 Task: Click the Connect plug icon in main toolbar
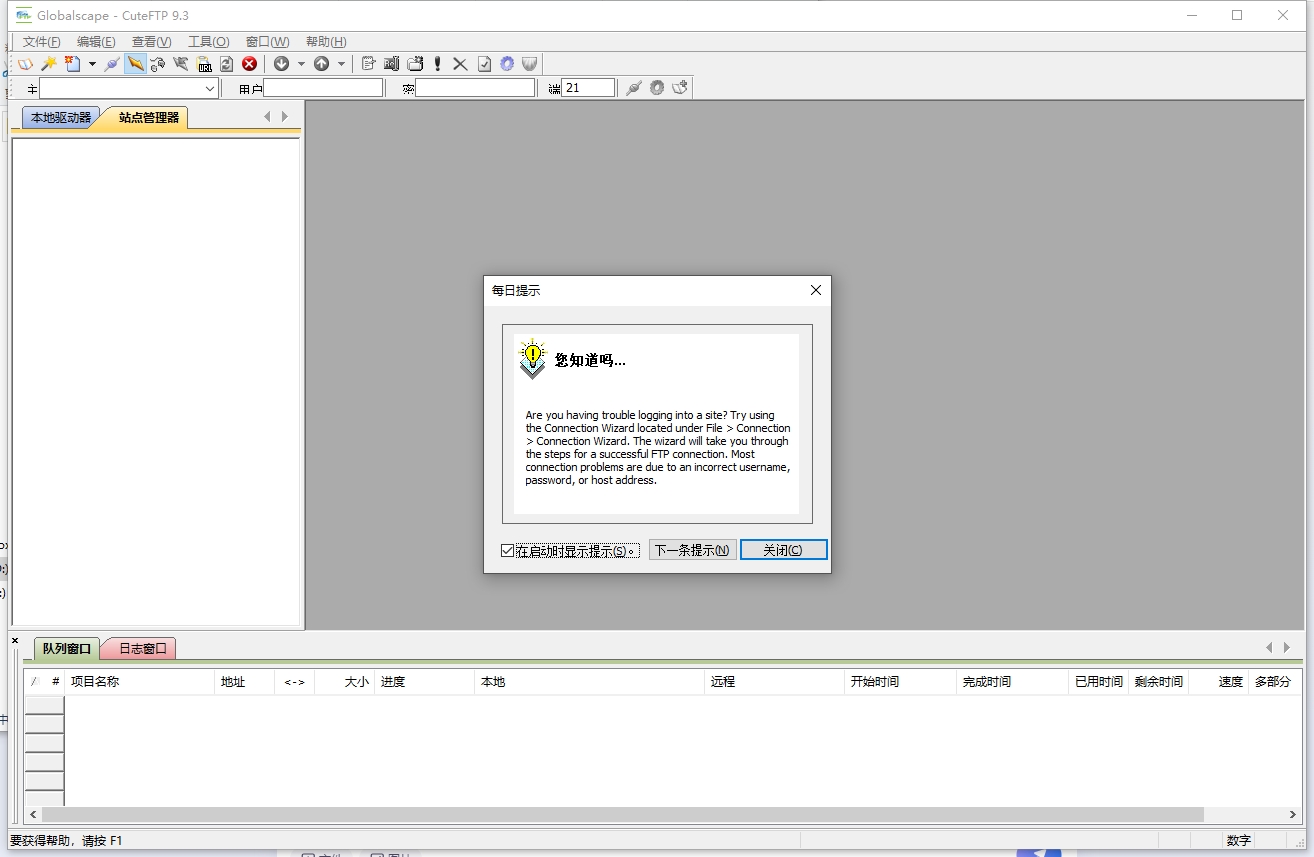click(112, 64)
